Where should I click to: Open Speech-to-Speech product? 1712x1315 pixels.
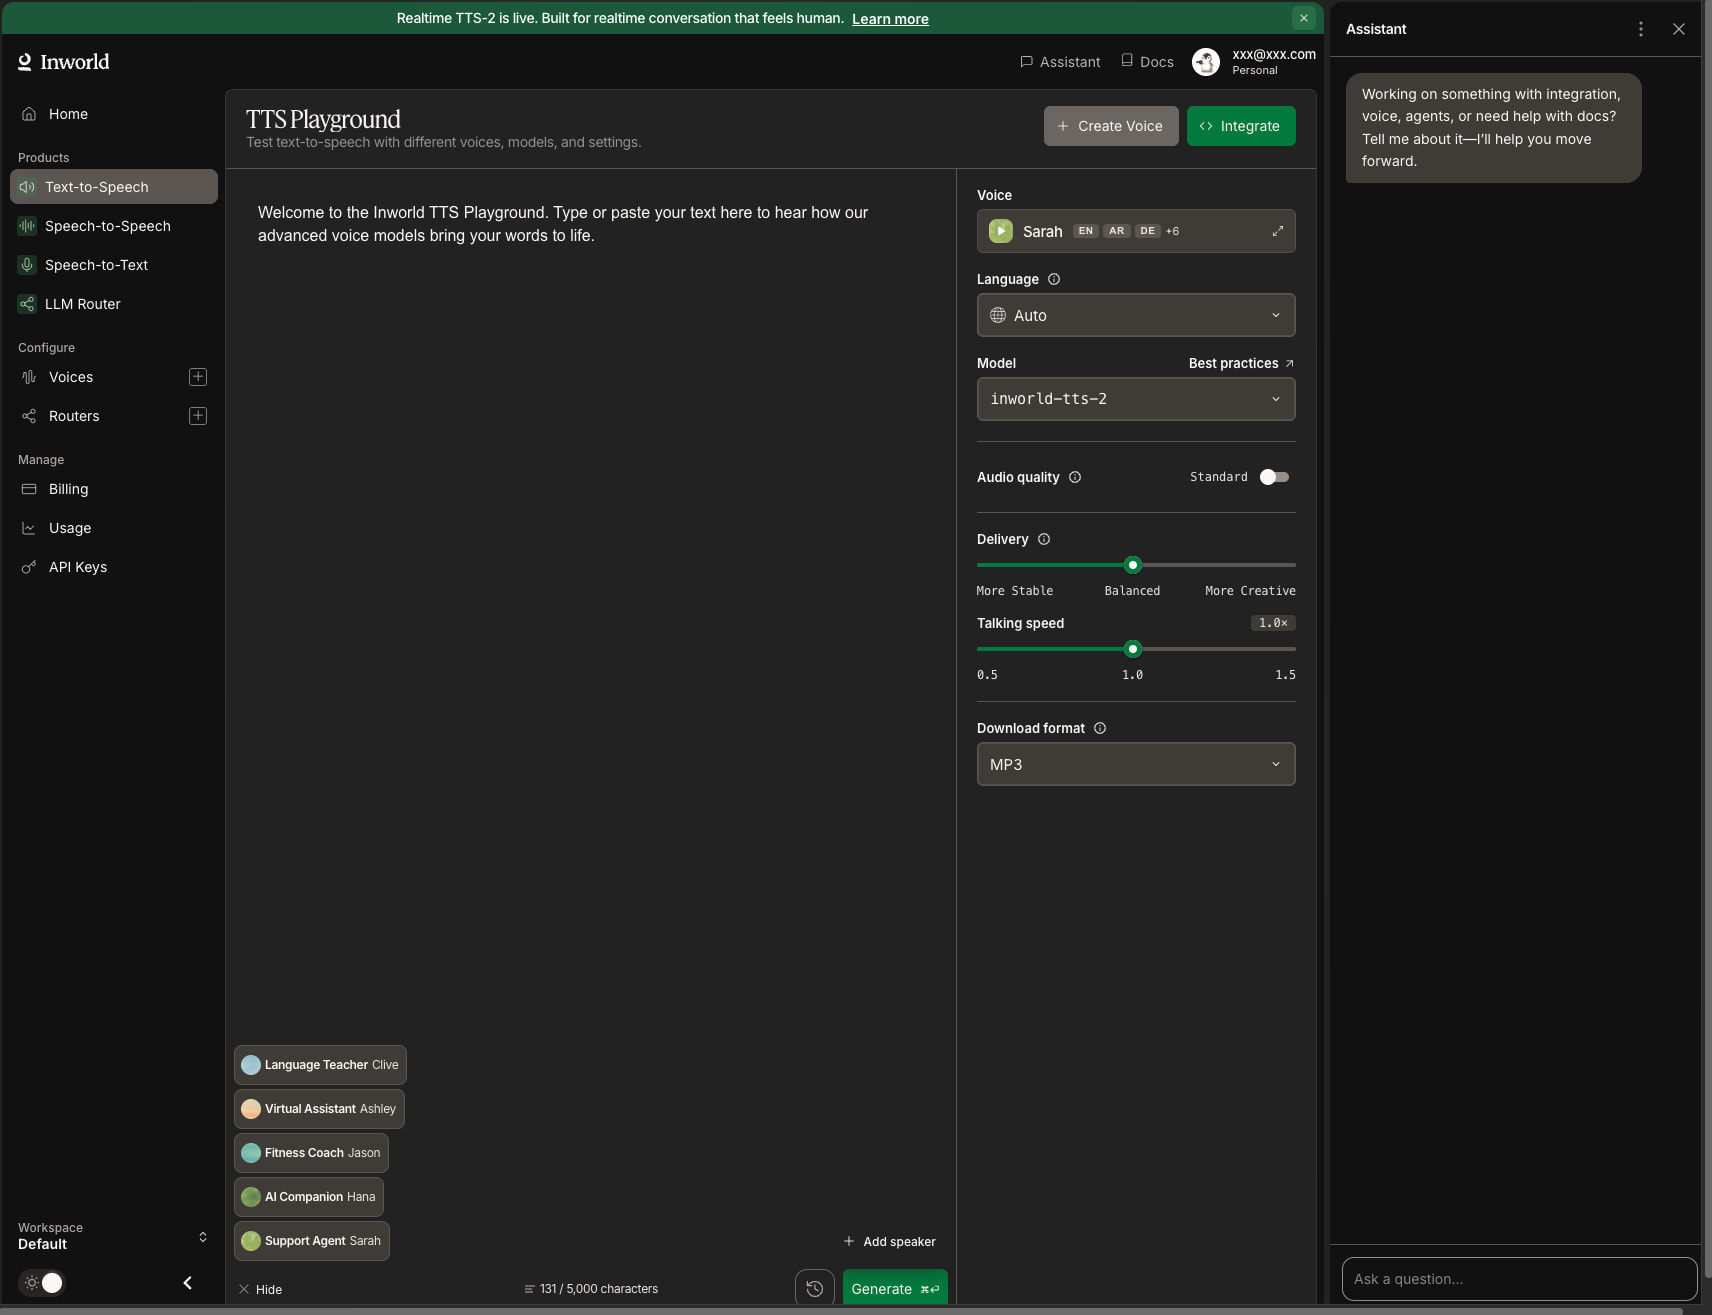click(114, 226)
